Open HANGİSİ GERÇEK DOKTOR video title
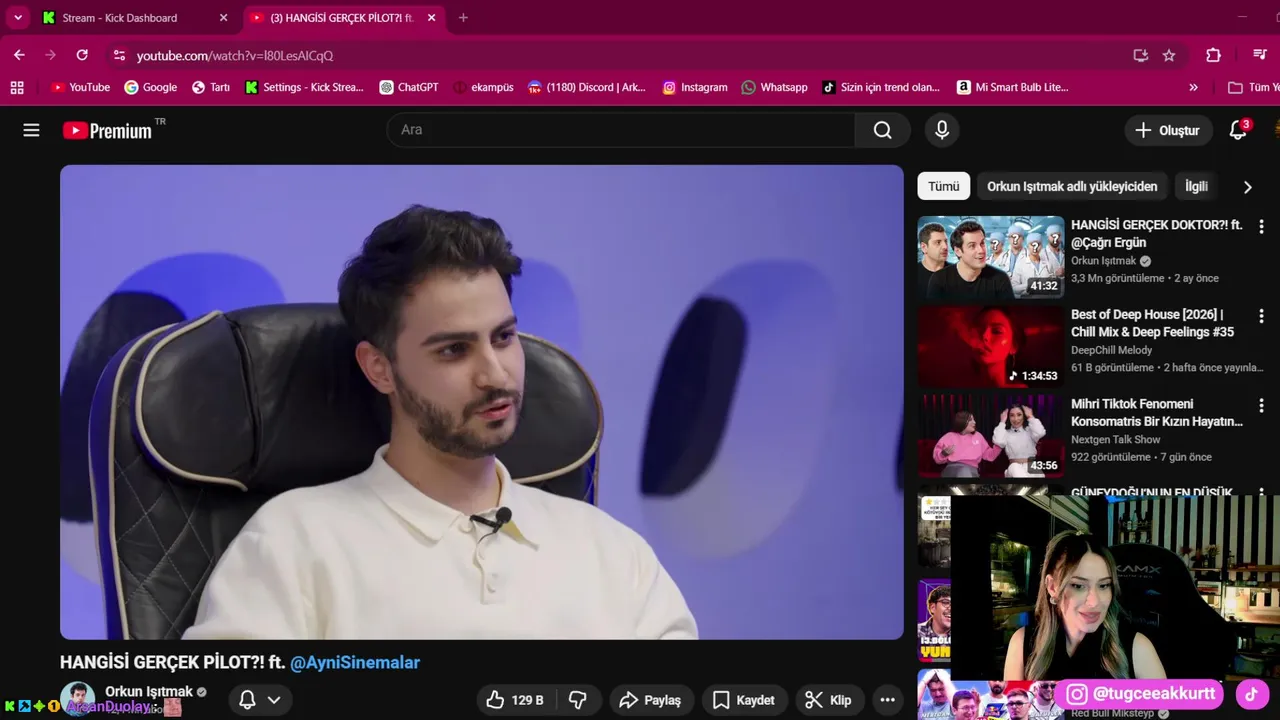 click(1157, 233)
